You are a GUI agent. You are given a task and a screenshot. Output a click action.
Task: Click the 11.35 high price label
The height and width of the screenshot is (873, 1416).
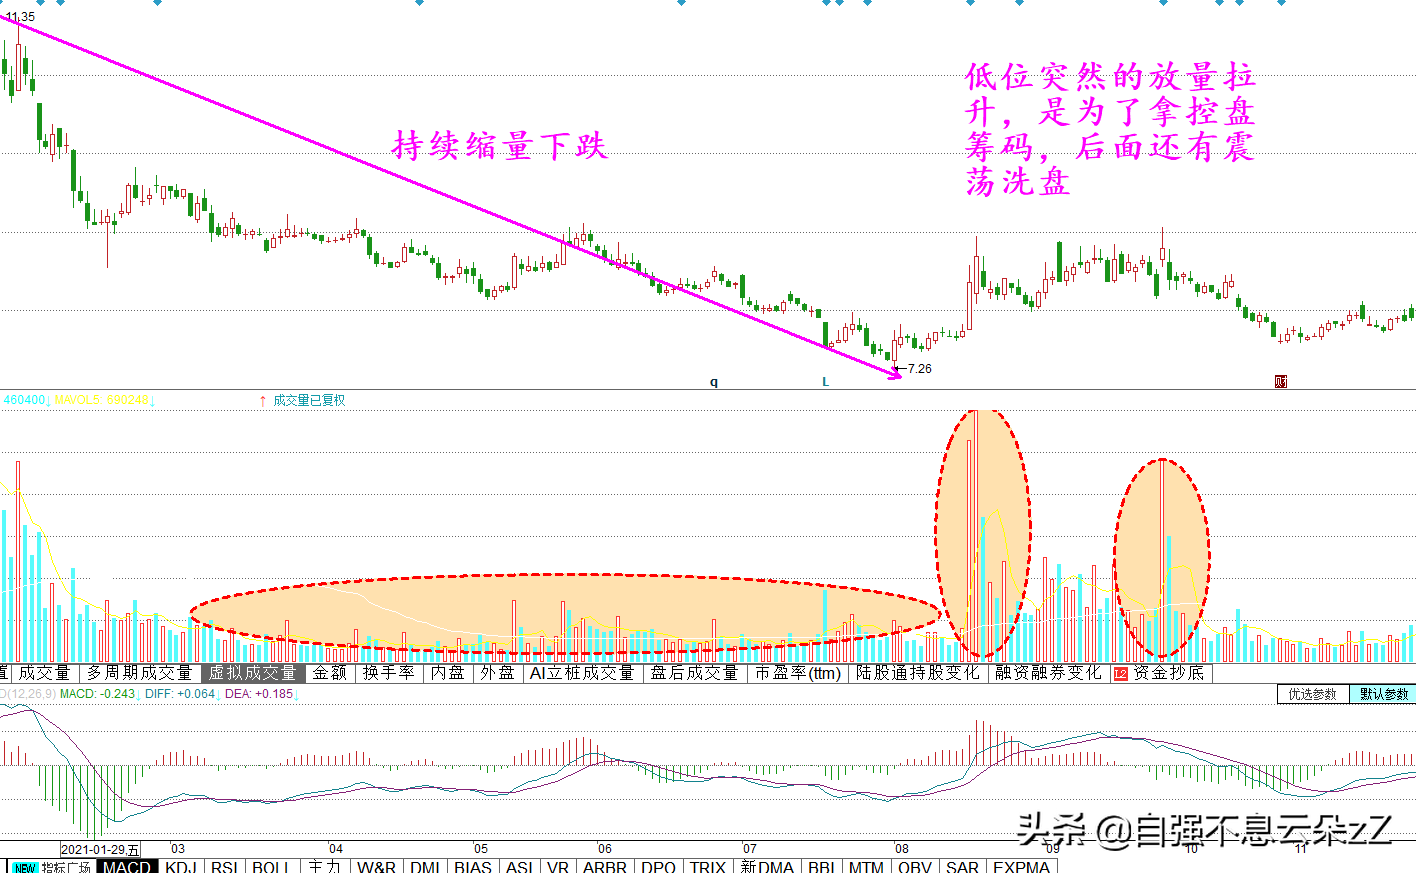coord(20,16)
